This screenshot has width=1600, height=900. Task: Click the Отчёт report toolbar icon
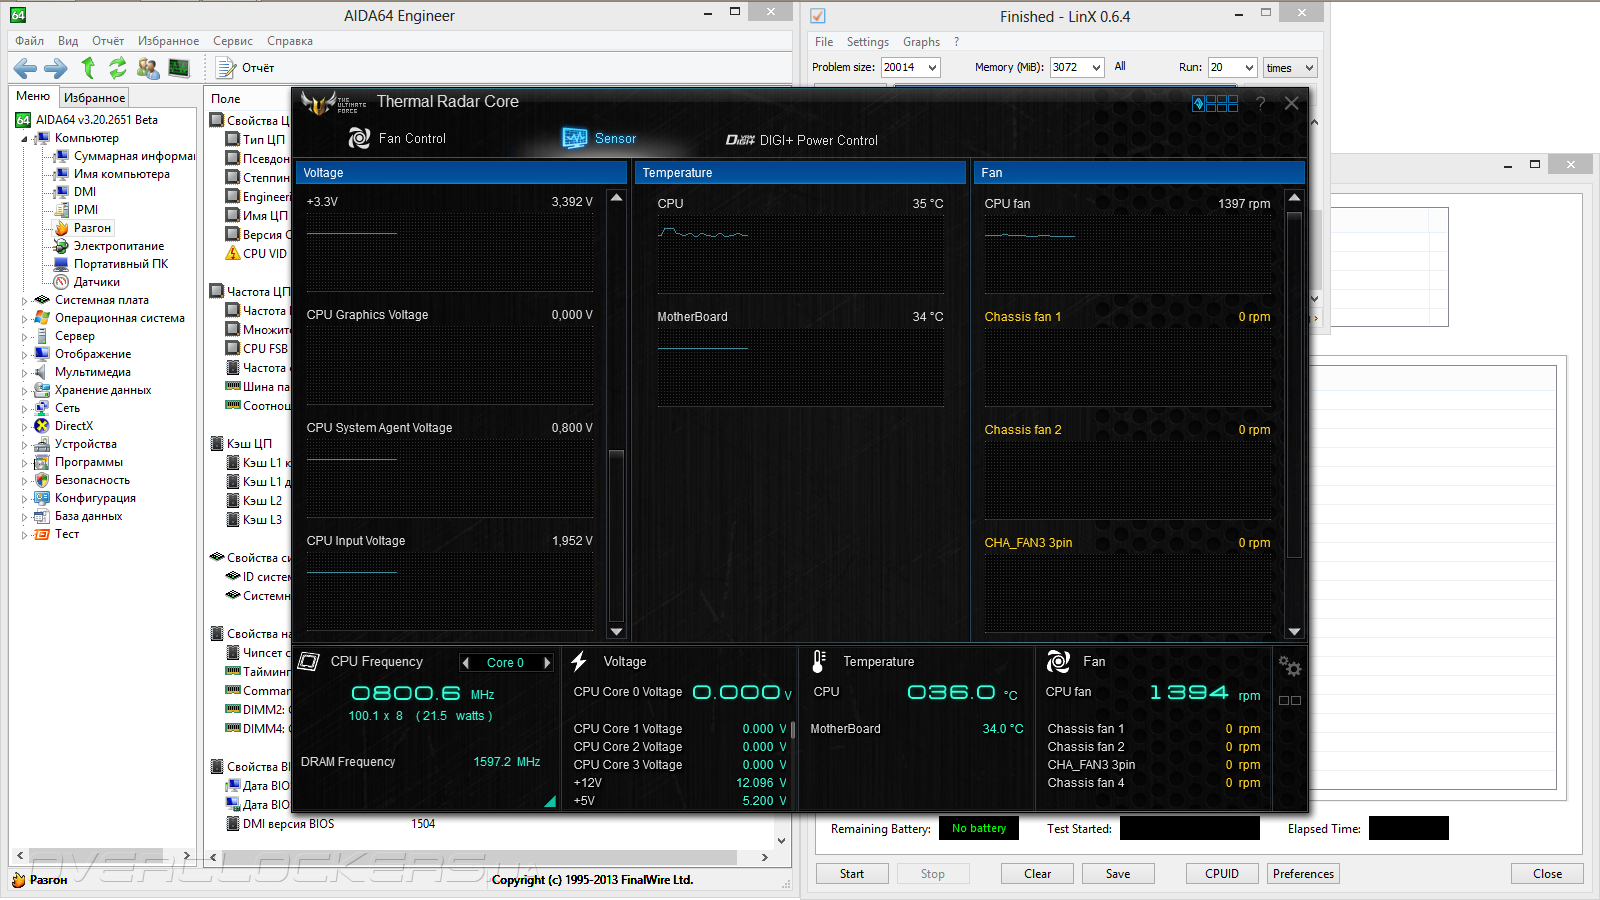246,68
